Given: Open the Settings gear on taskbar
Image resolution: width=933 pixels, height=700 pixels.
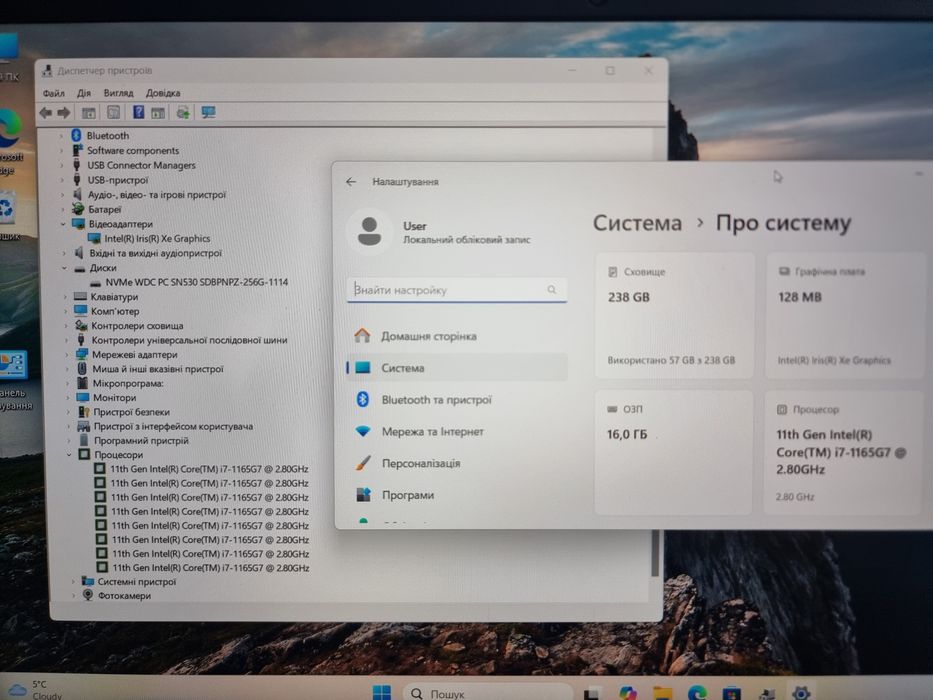Looking at the screenshot, I should click(801, 693).
